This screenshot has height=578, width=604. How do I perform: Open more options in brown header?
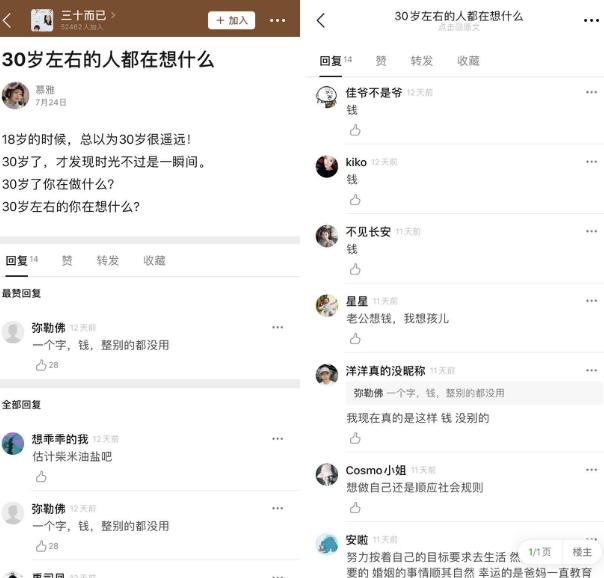pyautogui.click(x=277, y=20)
